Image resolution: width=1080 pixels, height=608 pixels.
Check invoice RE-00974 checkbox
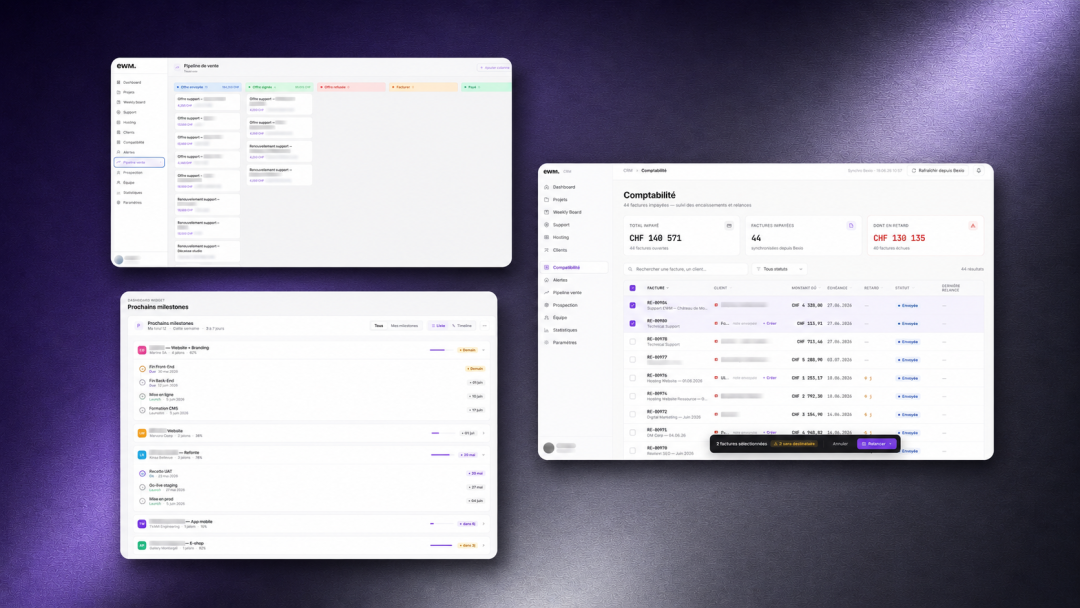click(632, 396)
